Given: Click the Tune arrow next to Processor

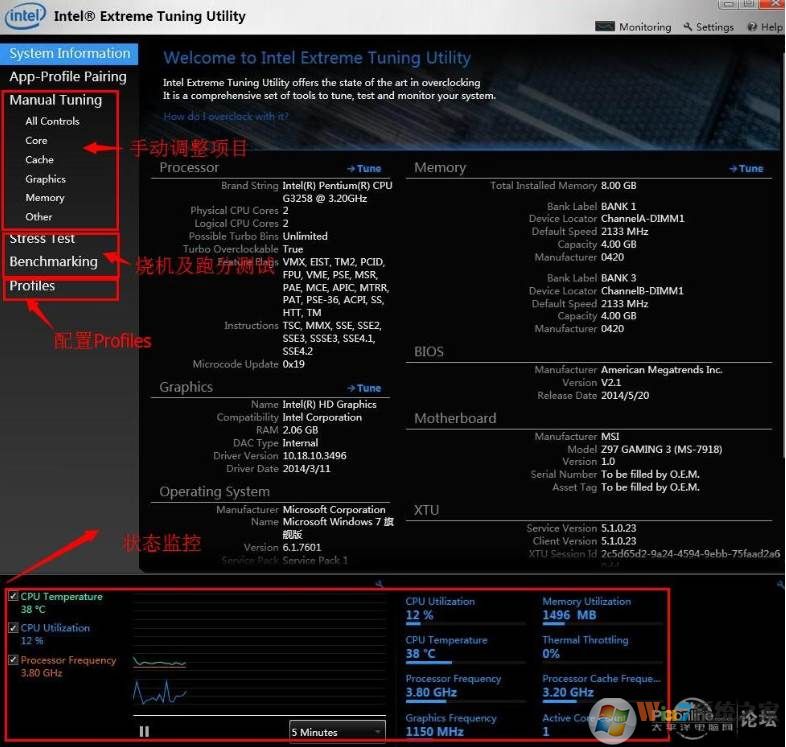Looking at the screenshot, I should tap(364, 169).
